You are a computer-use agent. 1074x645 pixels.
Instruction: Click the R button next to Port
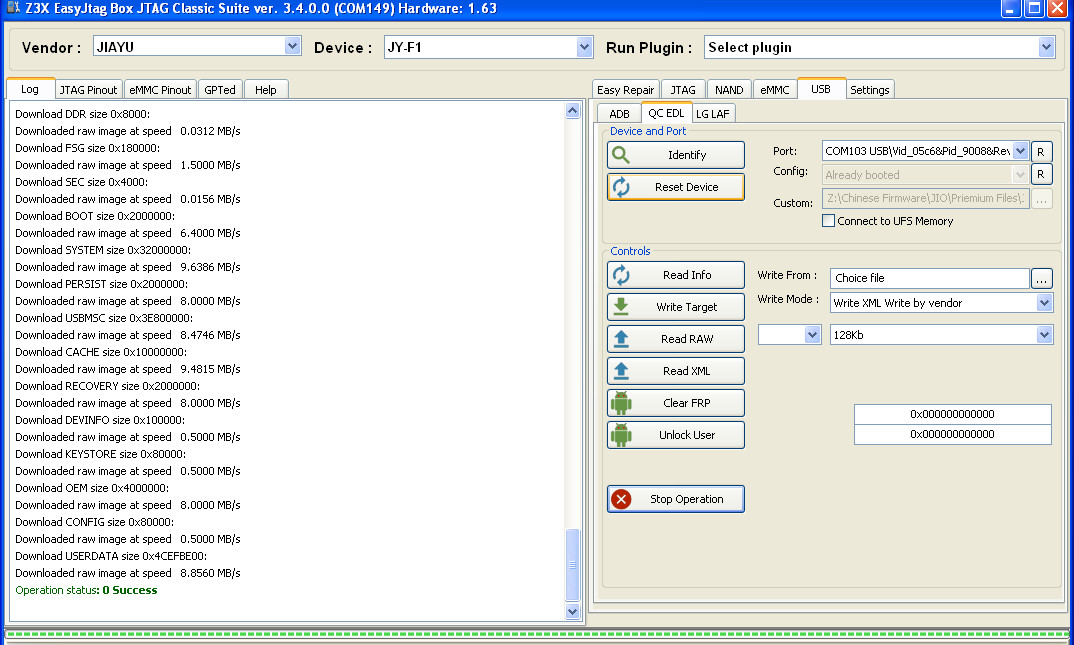[x=1040, y=152]
